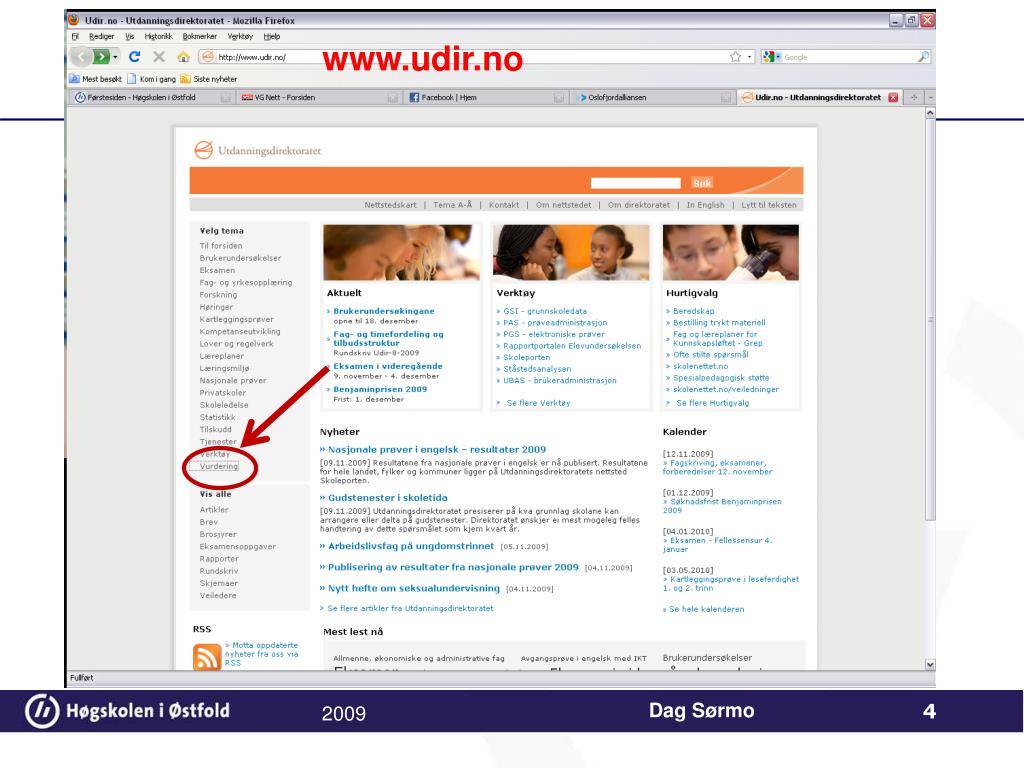1024x768 pixels.
Task: Select Nasjonale prøver in the theme list
Action: (x=232, y=380)
